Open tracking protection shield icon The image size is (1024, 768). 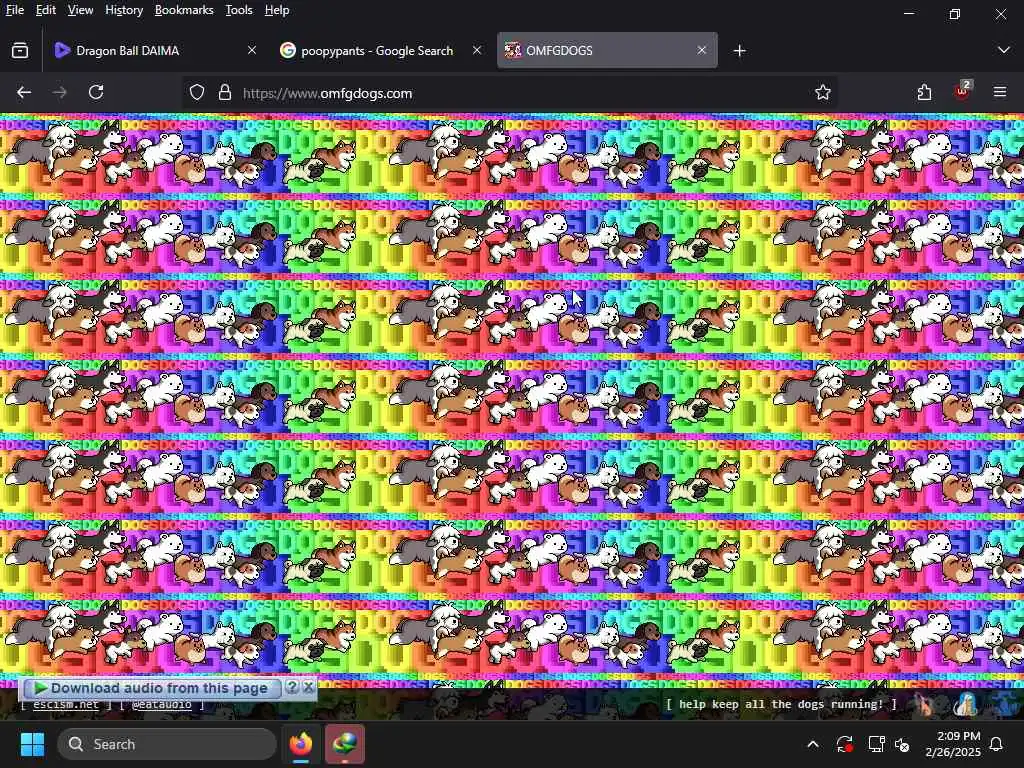point(197,93)
